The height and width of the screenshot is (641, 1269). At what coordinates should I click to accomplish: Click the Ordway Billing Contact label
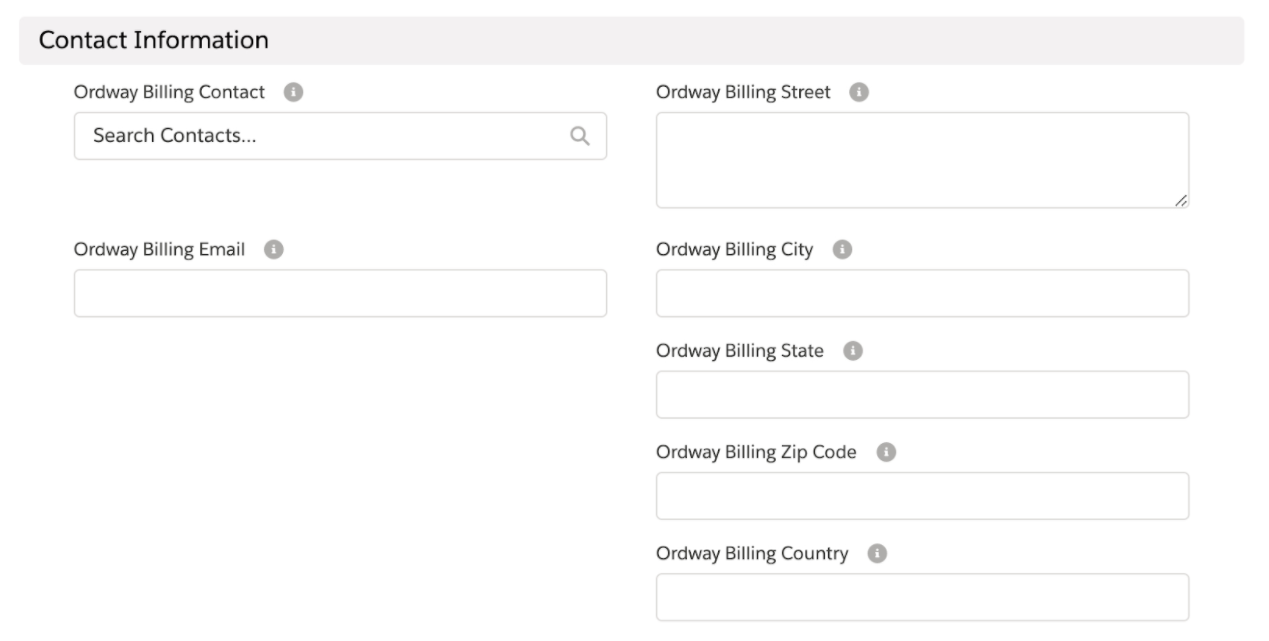(x=169, y=92)
